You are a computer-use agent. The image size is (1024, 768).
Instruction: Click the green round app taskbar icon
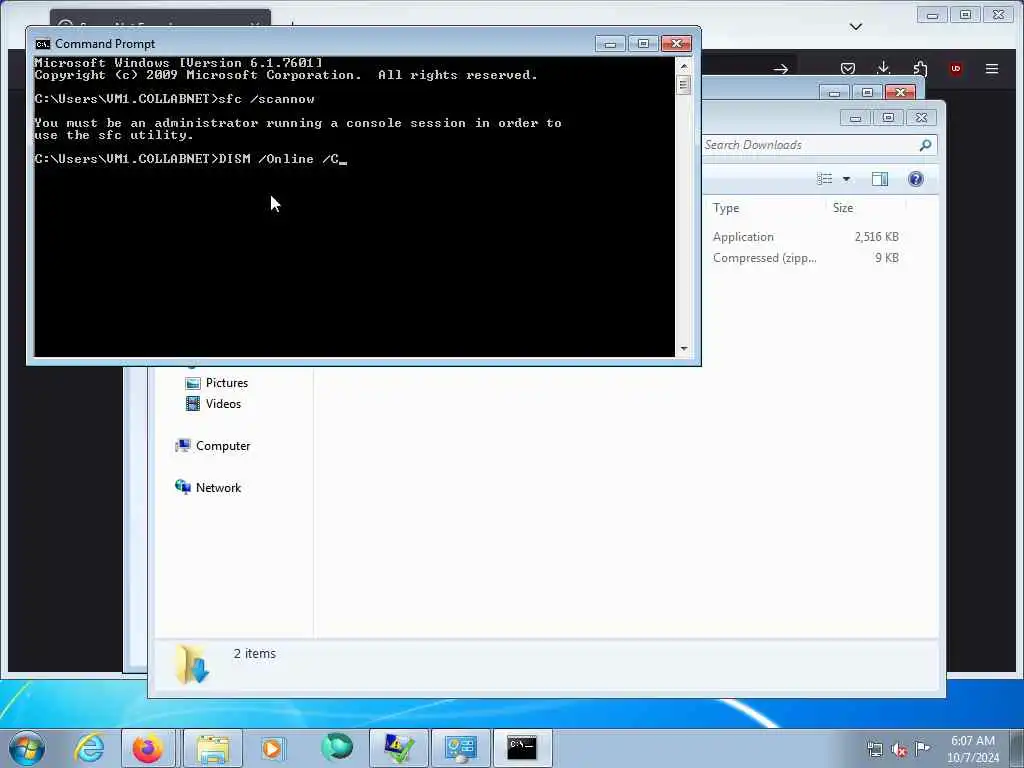[337, 748]
